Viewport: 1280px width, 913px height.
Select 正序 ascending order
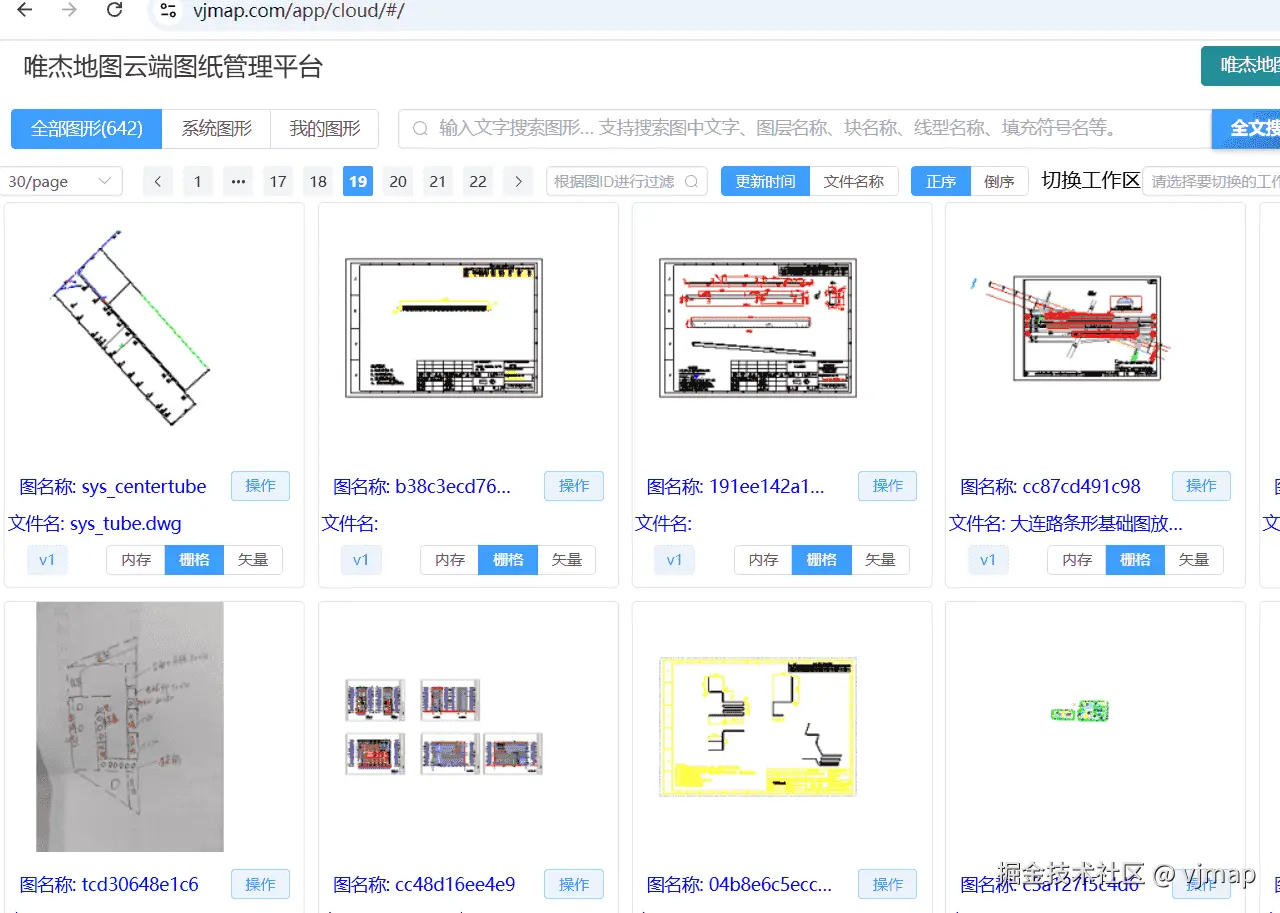click(x=941, y=181)
